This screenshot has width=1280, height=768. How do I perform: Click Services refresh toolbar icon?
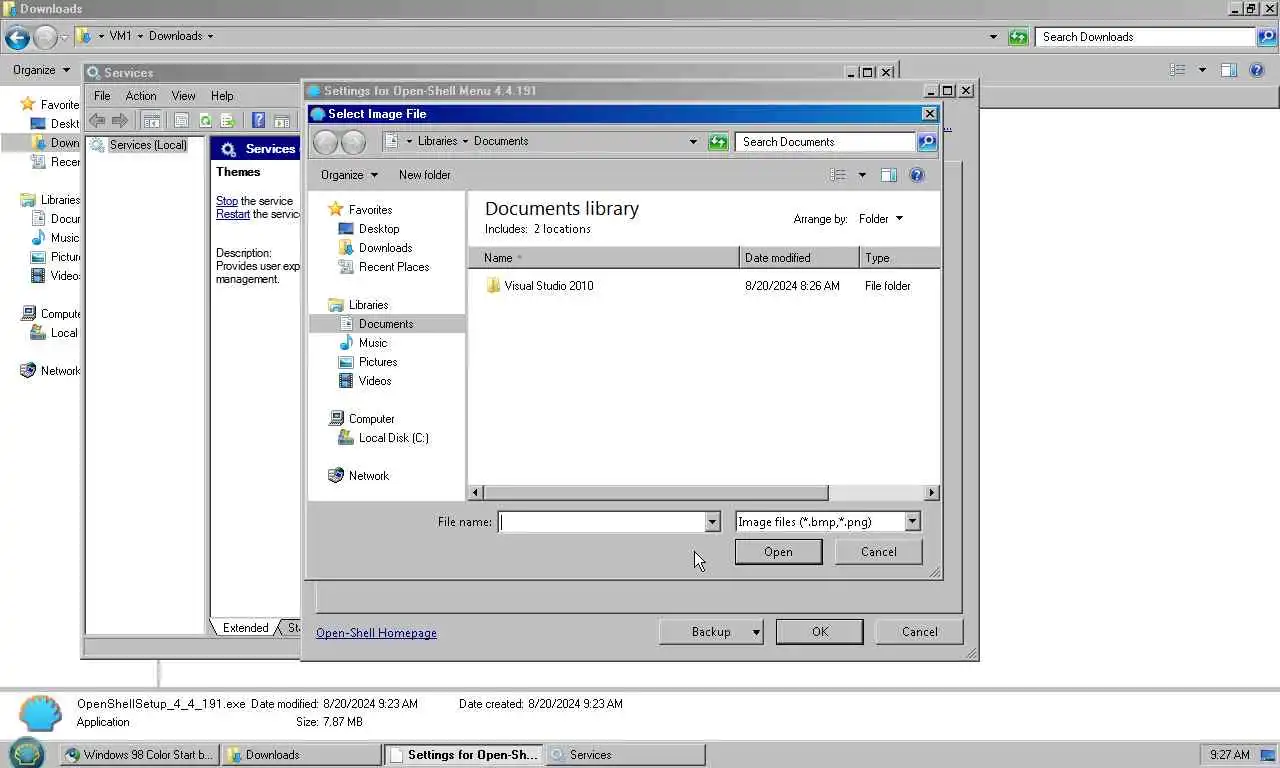(x=204, y=121)
